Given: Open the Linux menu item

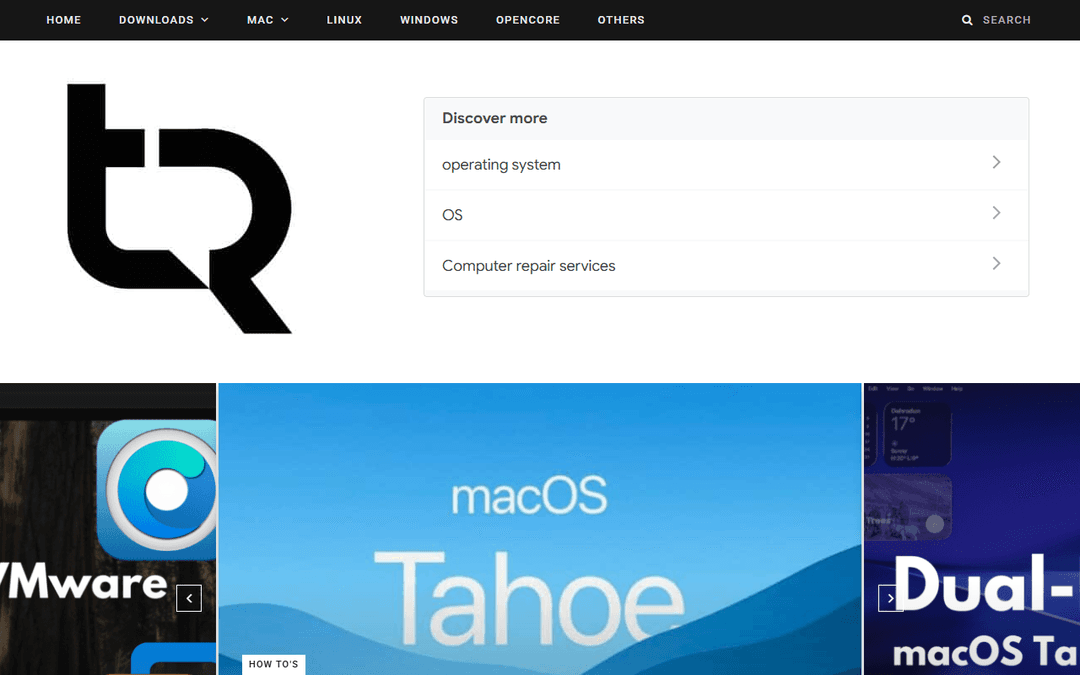Looking at the screenshot, I should tap(344, 20).
